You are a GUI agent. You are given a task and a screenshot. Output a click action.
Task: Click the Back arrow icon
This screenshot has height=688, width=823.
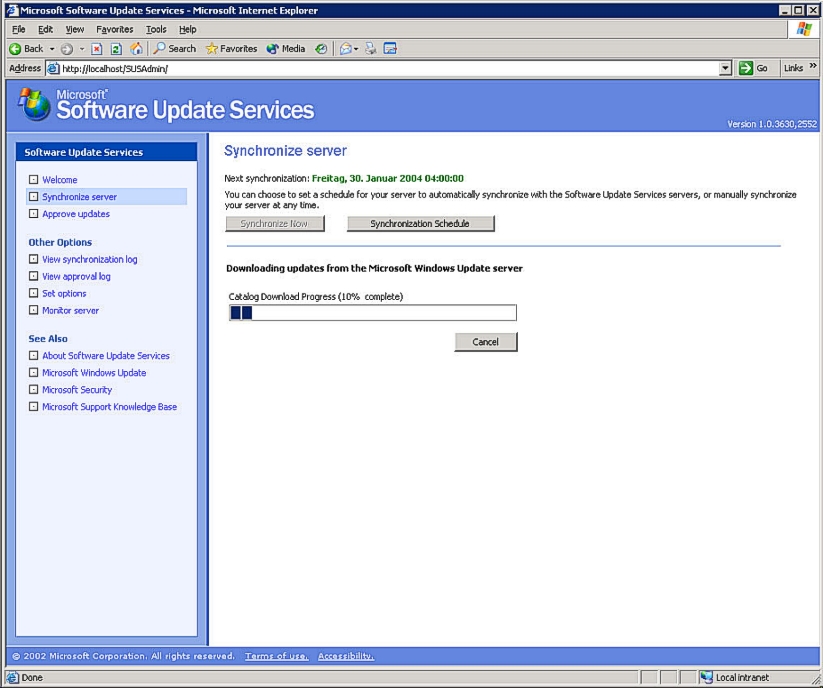coord(15,49)
